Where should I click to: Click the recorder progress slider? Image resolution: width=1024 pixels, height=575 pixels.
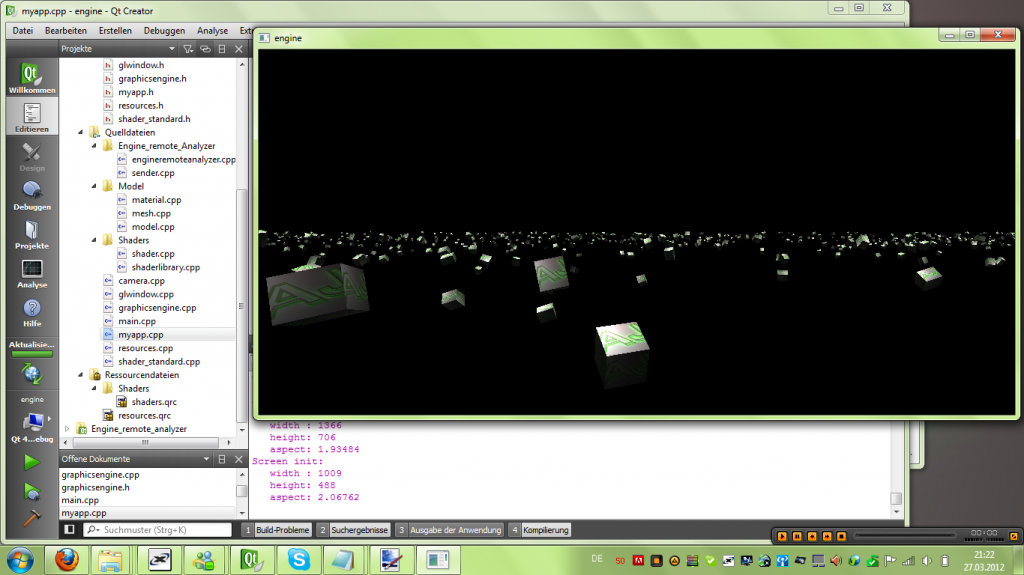pos(904,536)
